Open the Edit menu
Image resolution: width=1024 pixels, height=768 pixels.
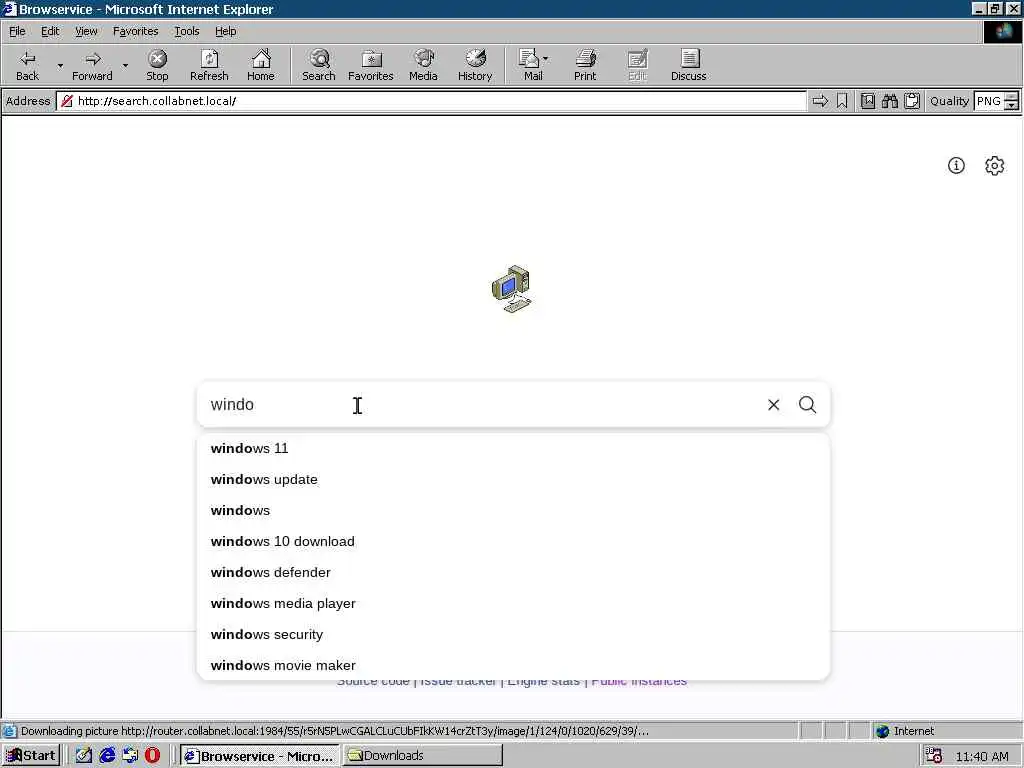(x=50, y=31)
